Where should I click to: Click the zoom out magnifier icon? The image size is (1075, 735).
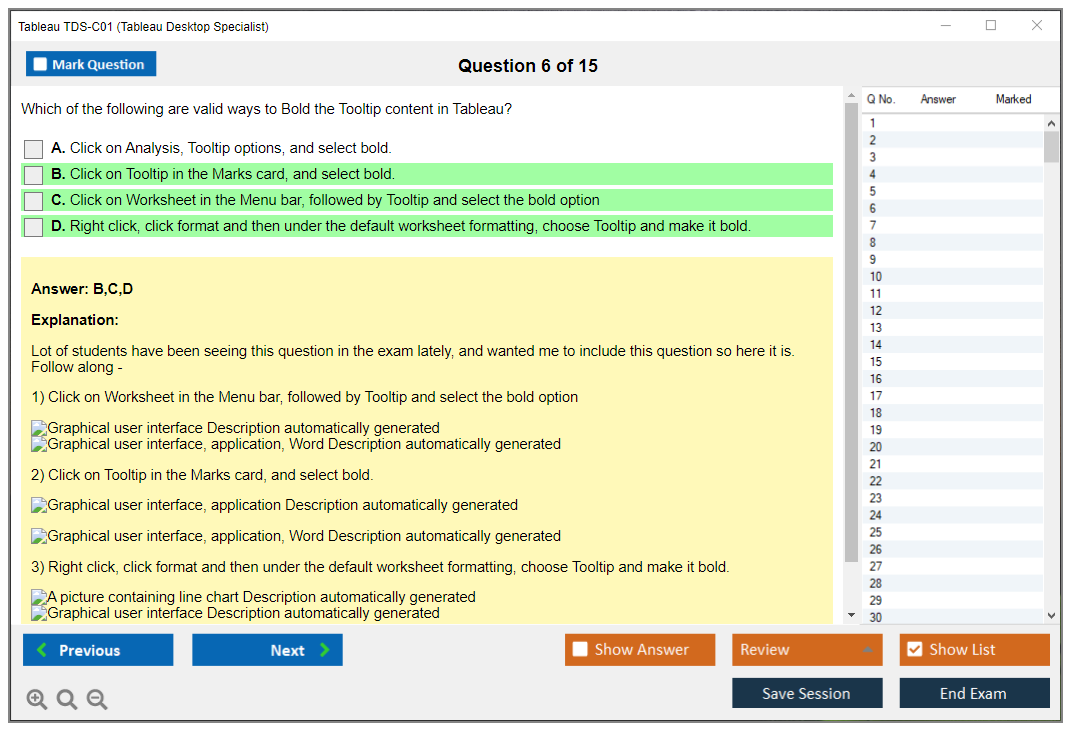pyautogui.click(x=97, y=700)
